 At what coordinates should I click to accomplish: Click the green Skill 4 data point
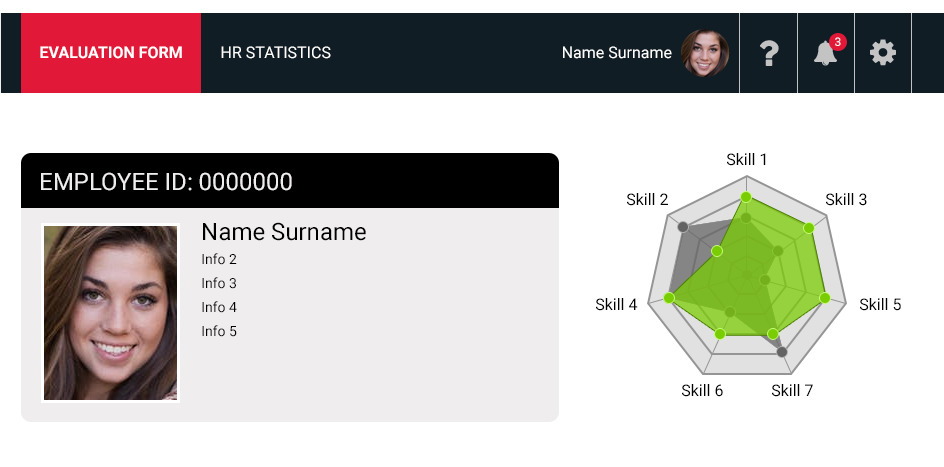tap(670, 297)
